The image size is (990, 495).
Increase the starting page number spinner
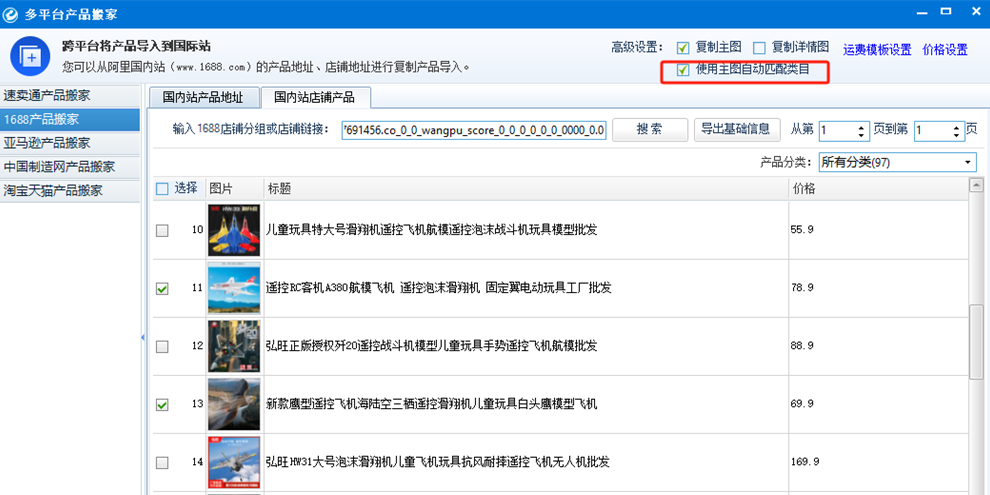862,125
